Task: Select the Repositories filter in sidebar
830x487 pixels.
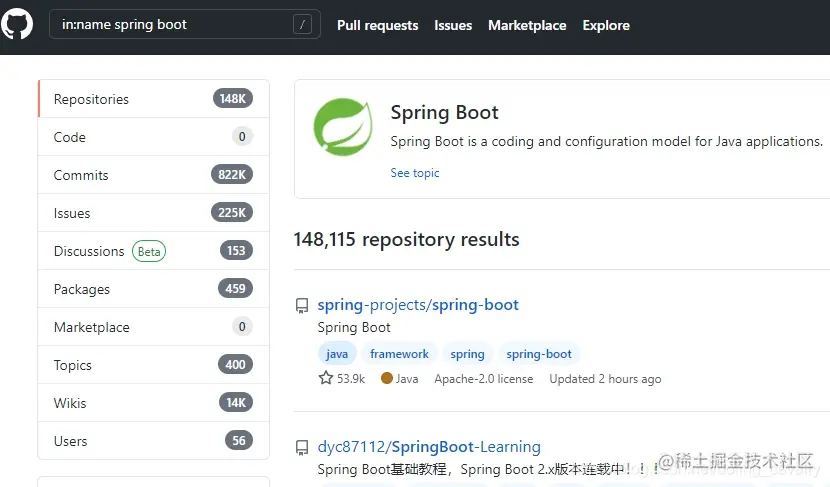Action: coord(154,99)
